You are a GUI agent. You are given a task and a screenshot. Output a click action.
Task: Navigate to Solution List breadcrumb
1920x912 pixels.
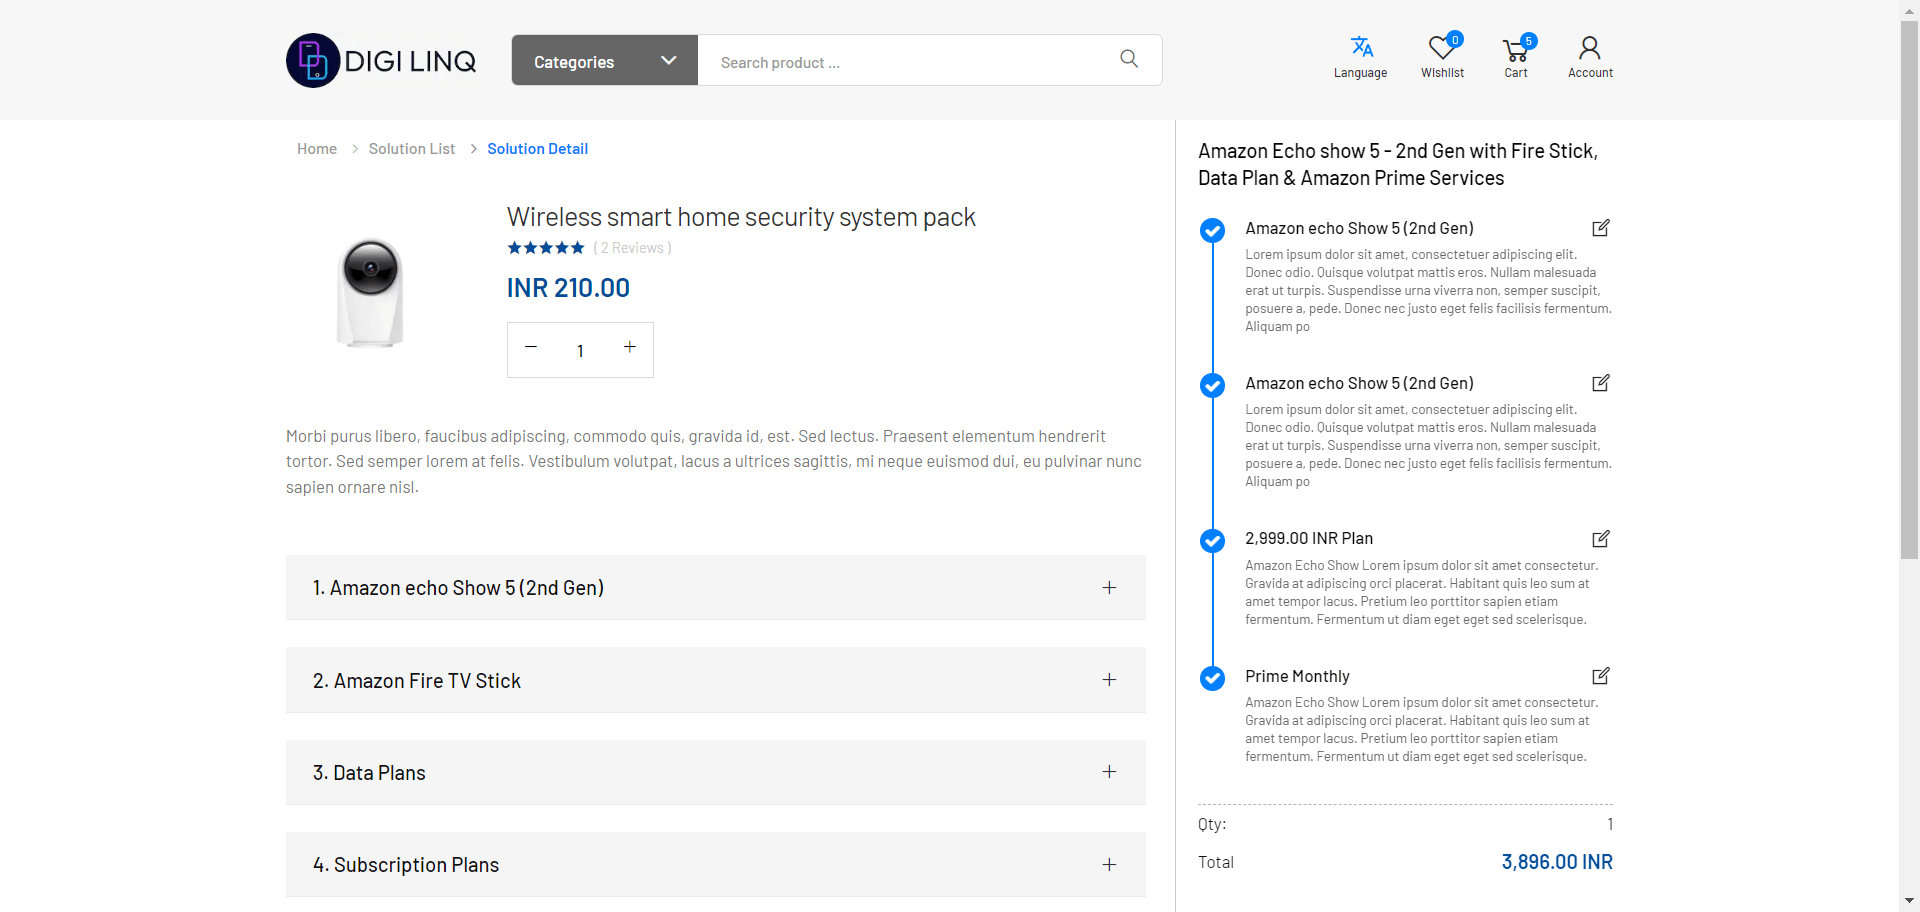[411, 149]
